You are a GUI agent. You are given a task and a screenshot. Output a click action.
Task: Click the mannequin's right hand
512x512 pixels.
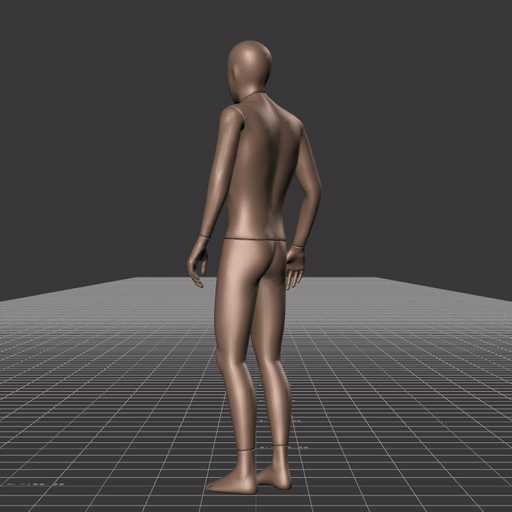tap(295, 267)
